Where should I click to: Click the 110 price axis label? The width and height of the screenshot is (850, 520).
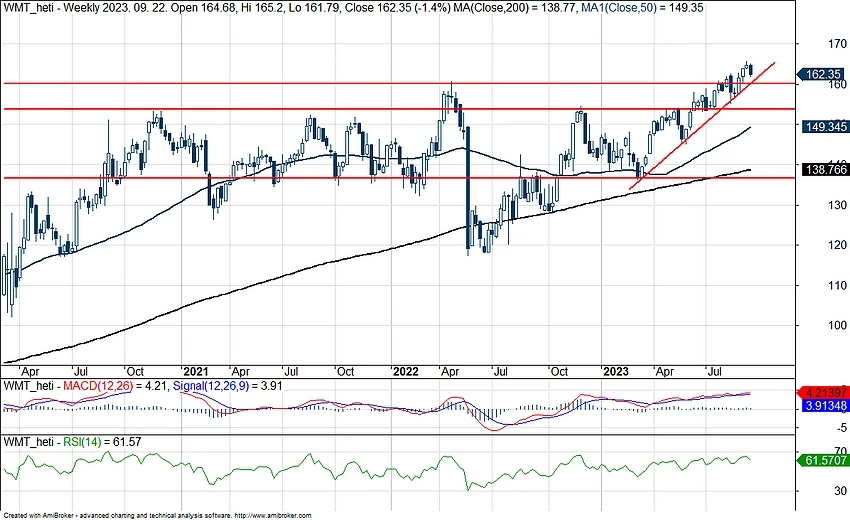[838, 285]
